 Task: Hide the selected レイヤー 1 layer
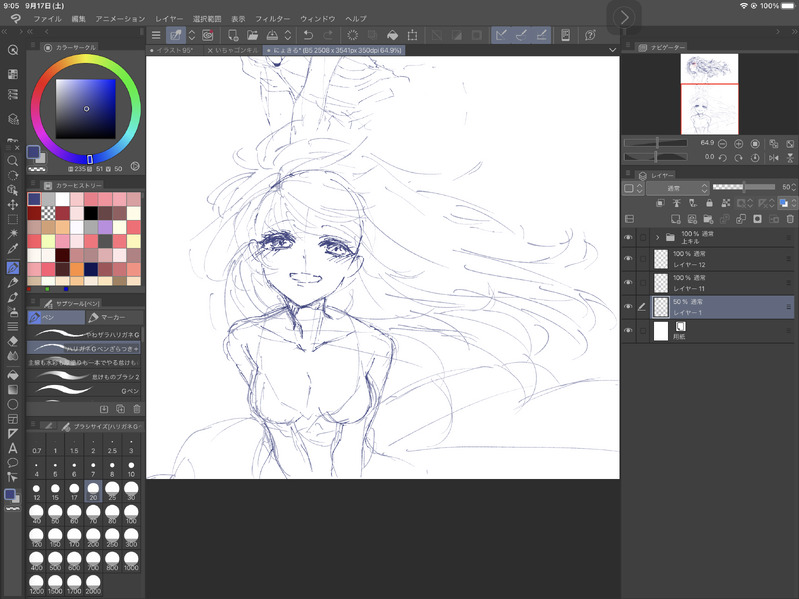[x=628, y=307]
